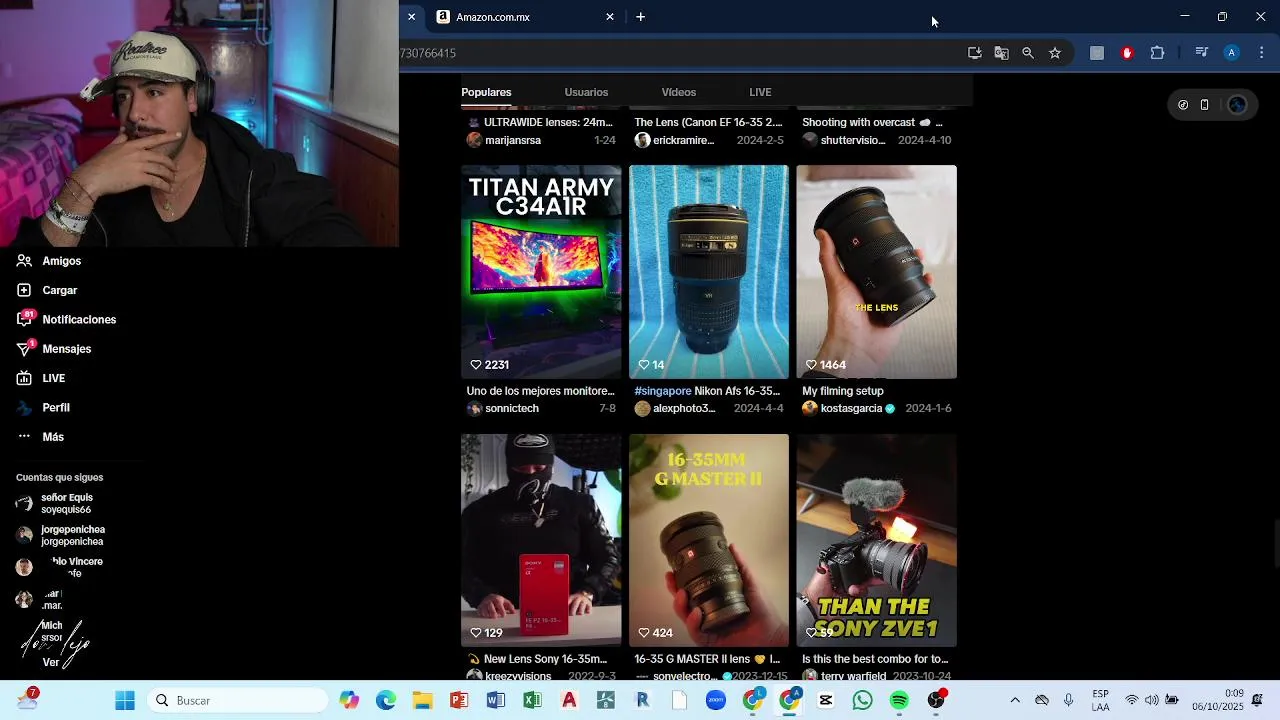Image resolution: width=1280 pixels, height=720 pixels.
Task: Bookmark this page with the star icon
Action: tap(1055, 53)
